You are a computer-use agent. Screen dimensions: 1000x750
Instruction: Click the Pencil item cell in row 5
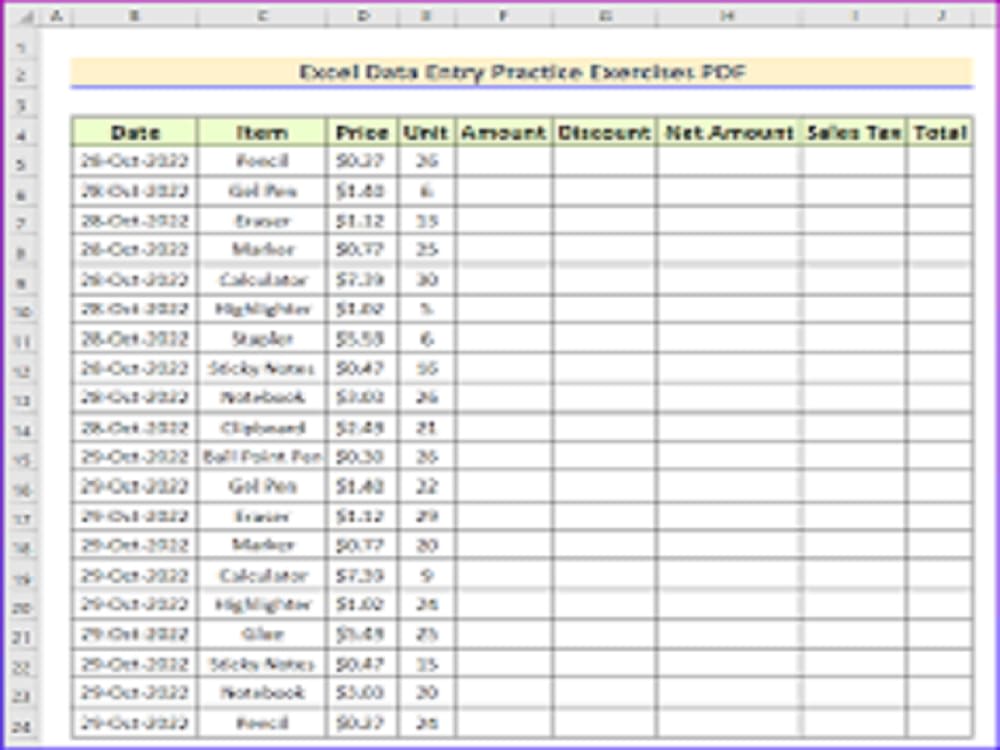(262, 161)
